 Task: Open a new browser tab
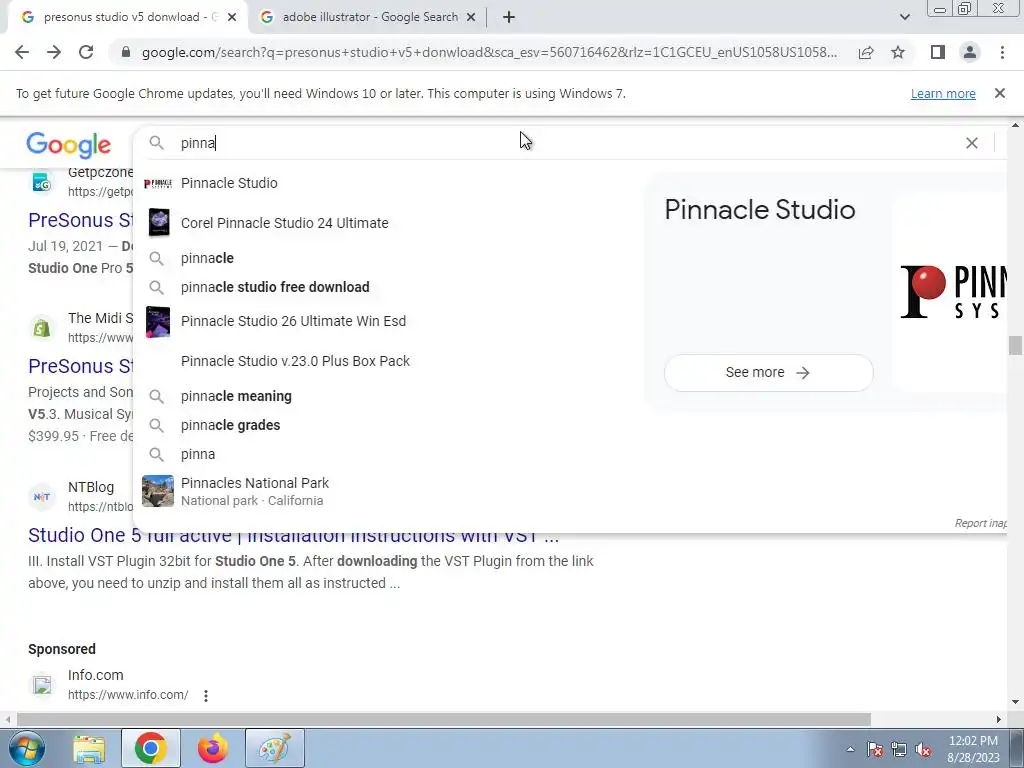[509, 17]
